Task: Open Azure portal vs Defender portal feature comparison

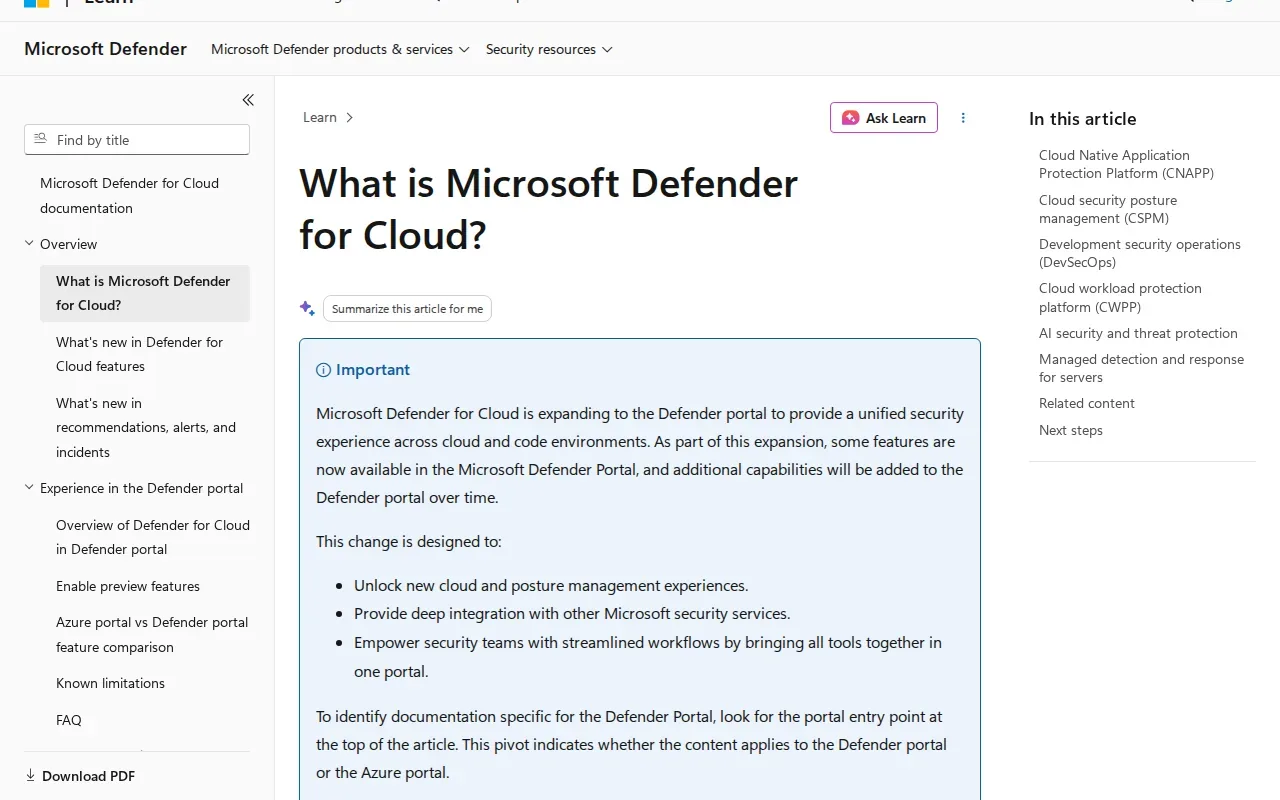Action: [x=152, y=635]
